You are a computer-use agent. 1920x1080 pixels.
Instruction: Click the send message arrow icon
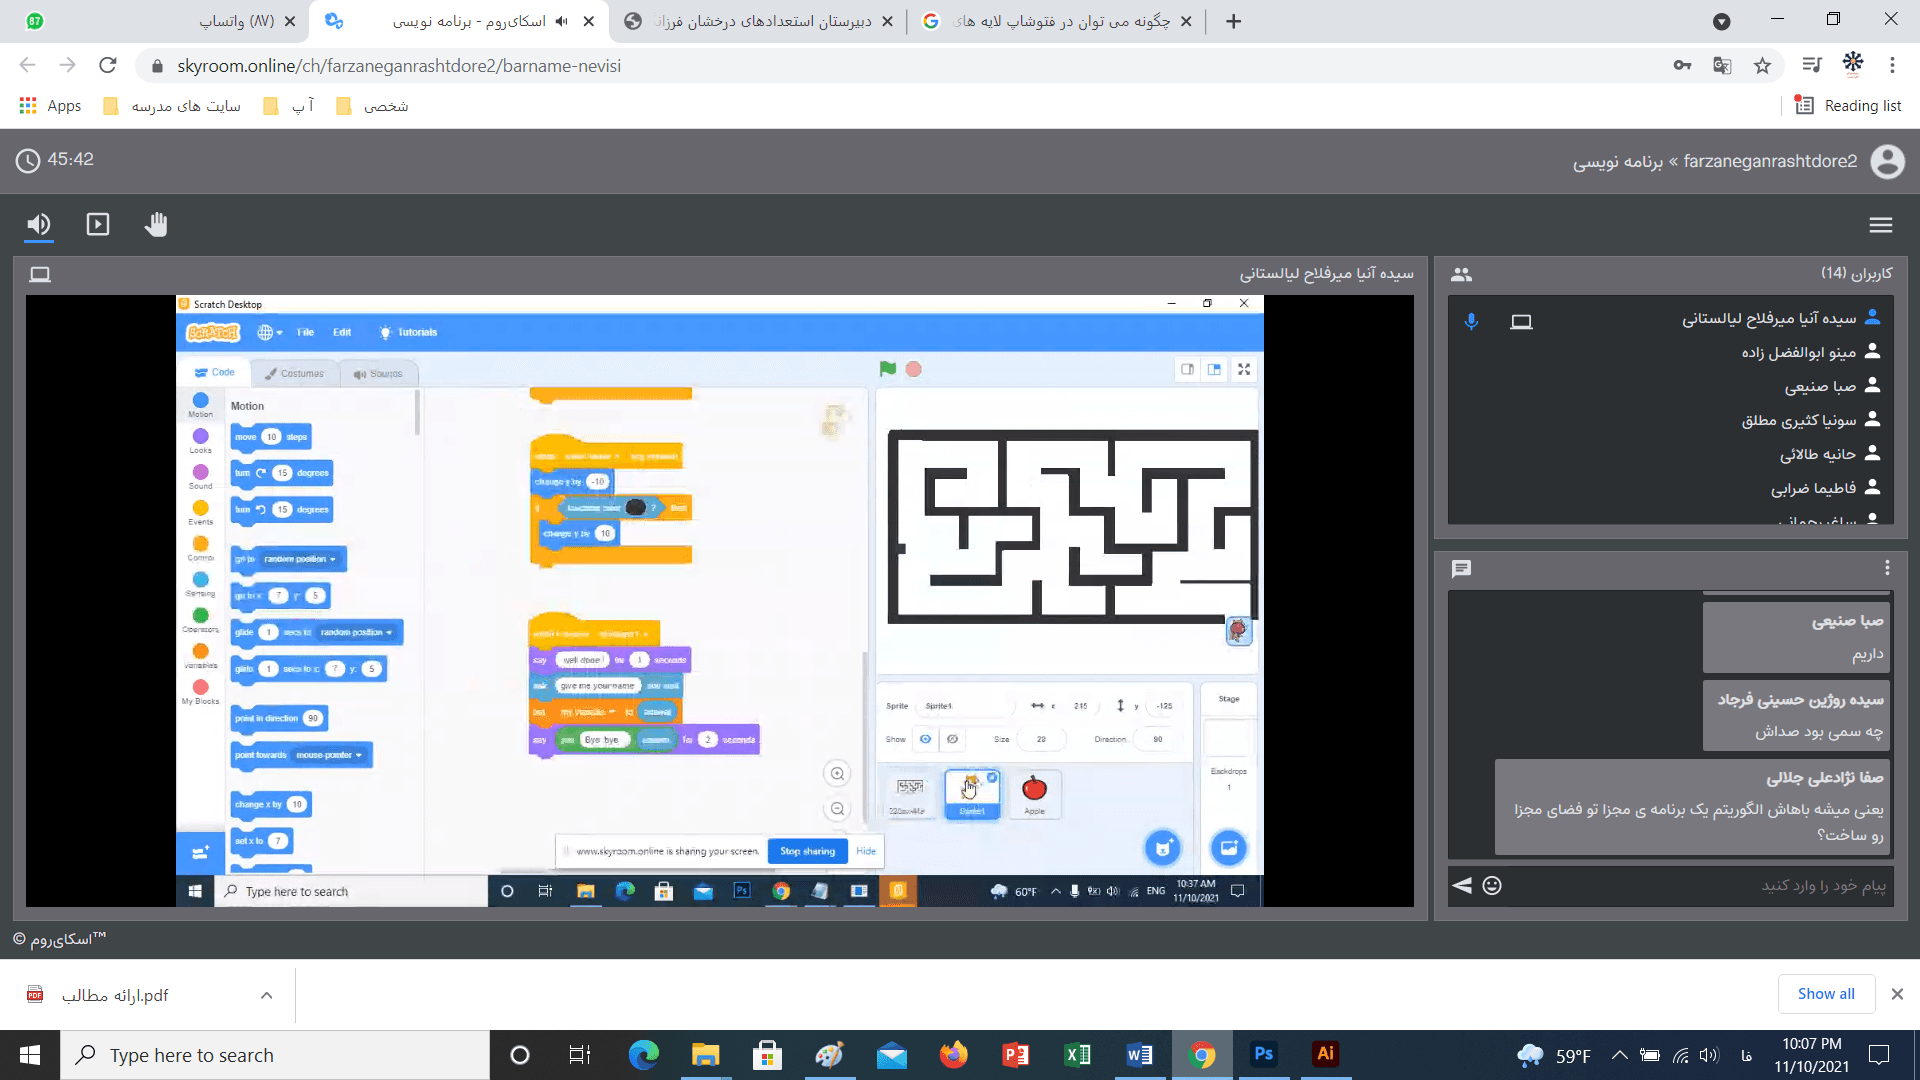tap(1462, 886)
